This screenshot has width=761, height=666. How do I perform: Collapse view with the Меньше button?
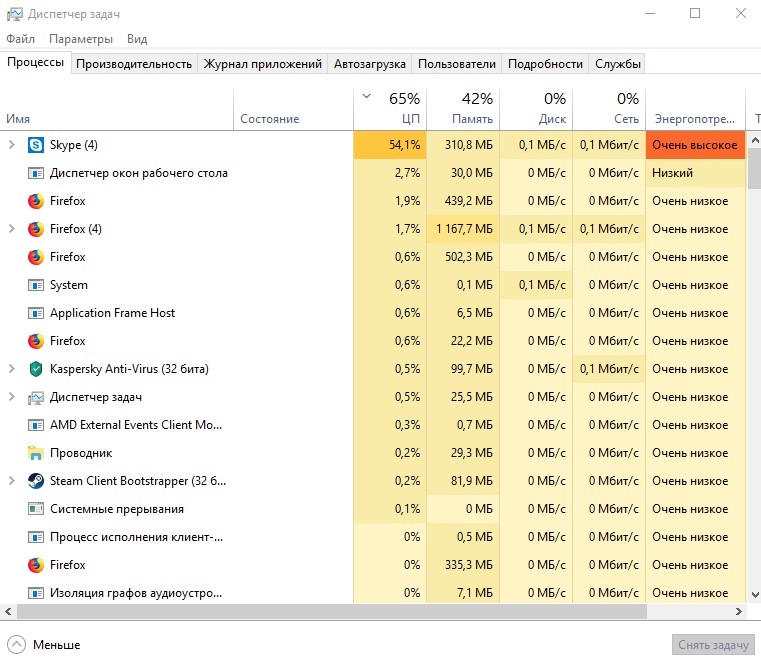pyautogui.click(x=44, y=645)
